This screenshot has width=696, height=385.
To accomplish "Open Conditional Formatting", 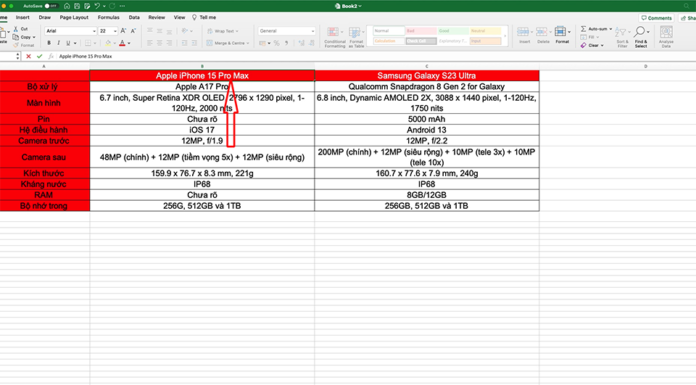I will tap(334, 37).
